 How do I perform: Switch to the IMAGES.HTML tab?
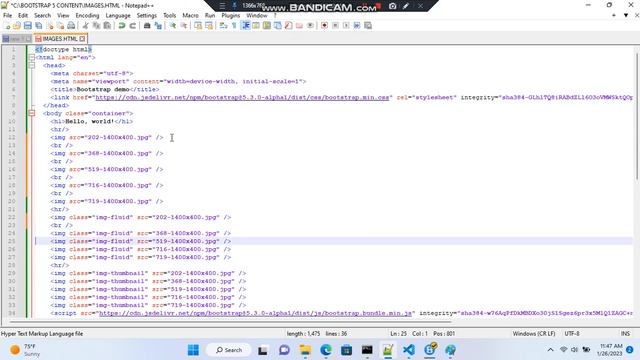click(x=60, y=39)
